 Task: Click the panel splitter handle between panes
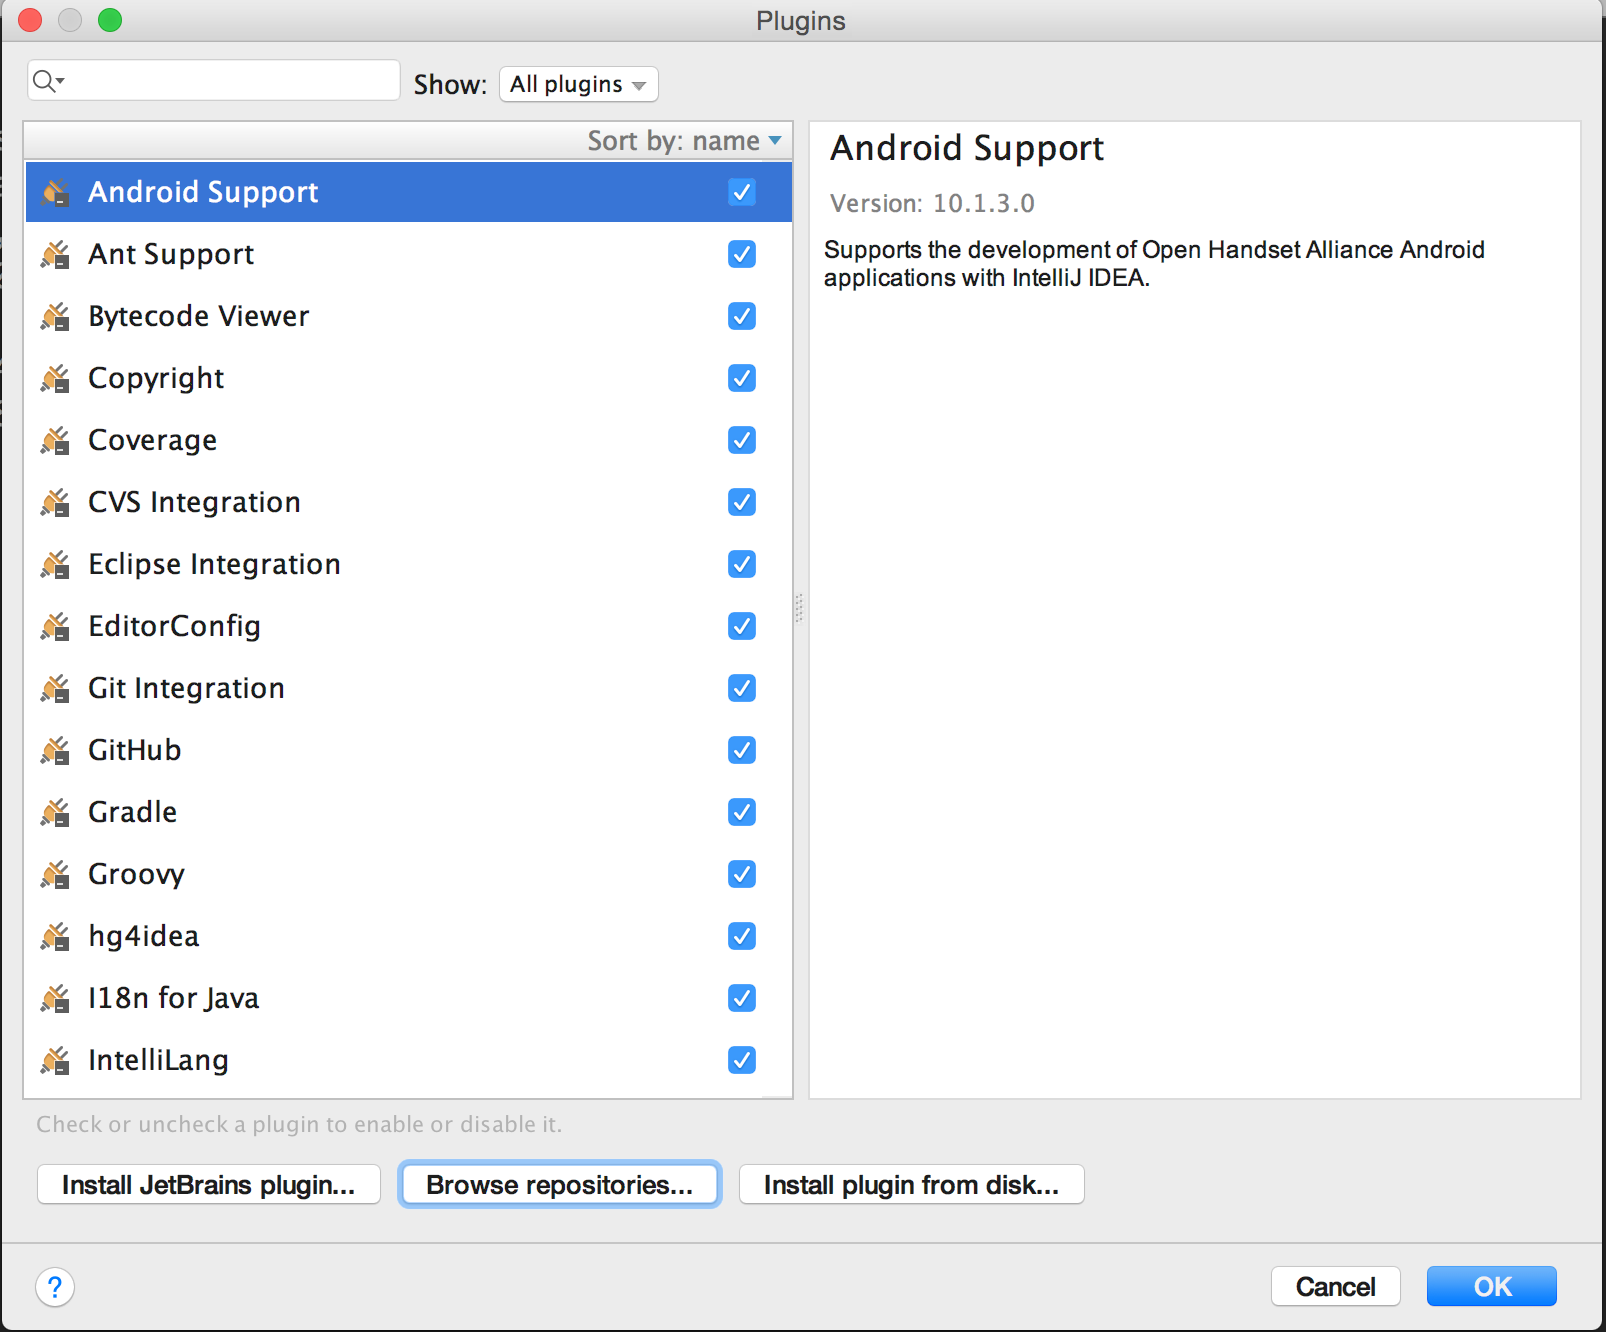tap(799, 608)
